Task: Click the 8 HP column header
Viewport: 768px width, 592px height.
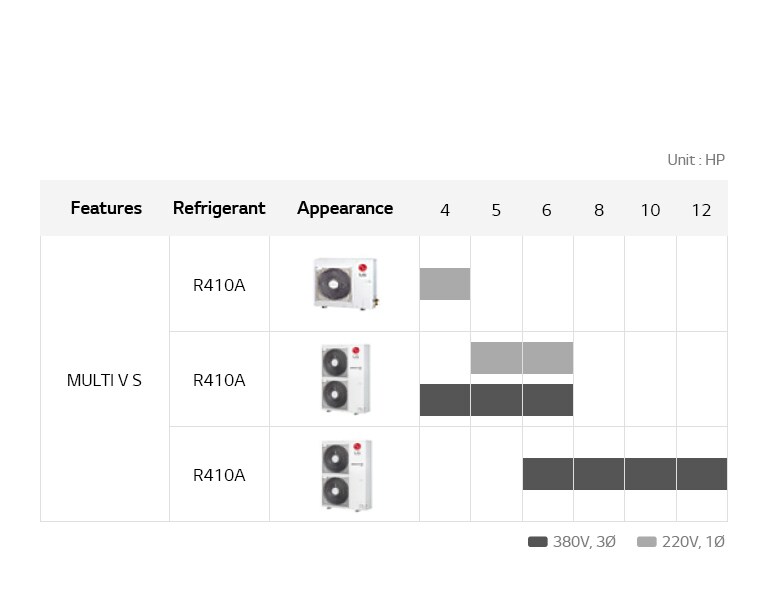Action: (x=599, y=210)
